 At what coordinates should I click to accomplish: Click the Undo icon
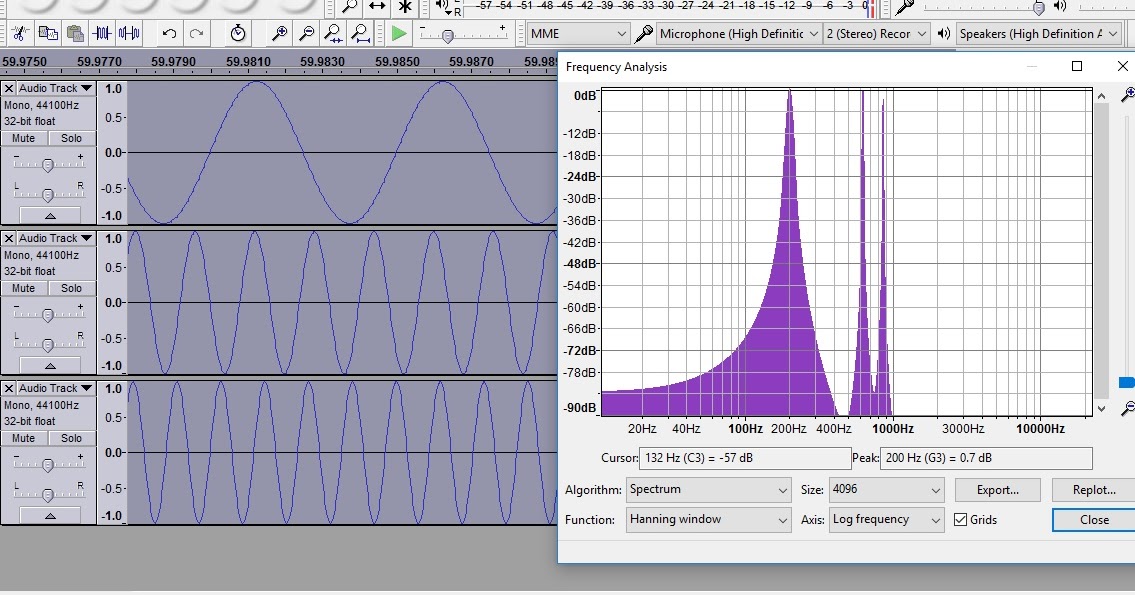[168, 33]
